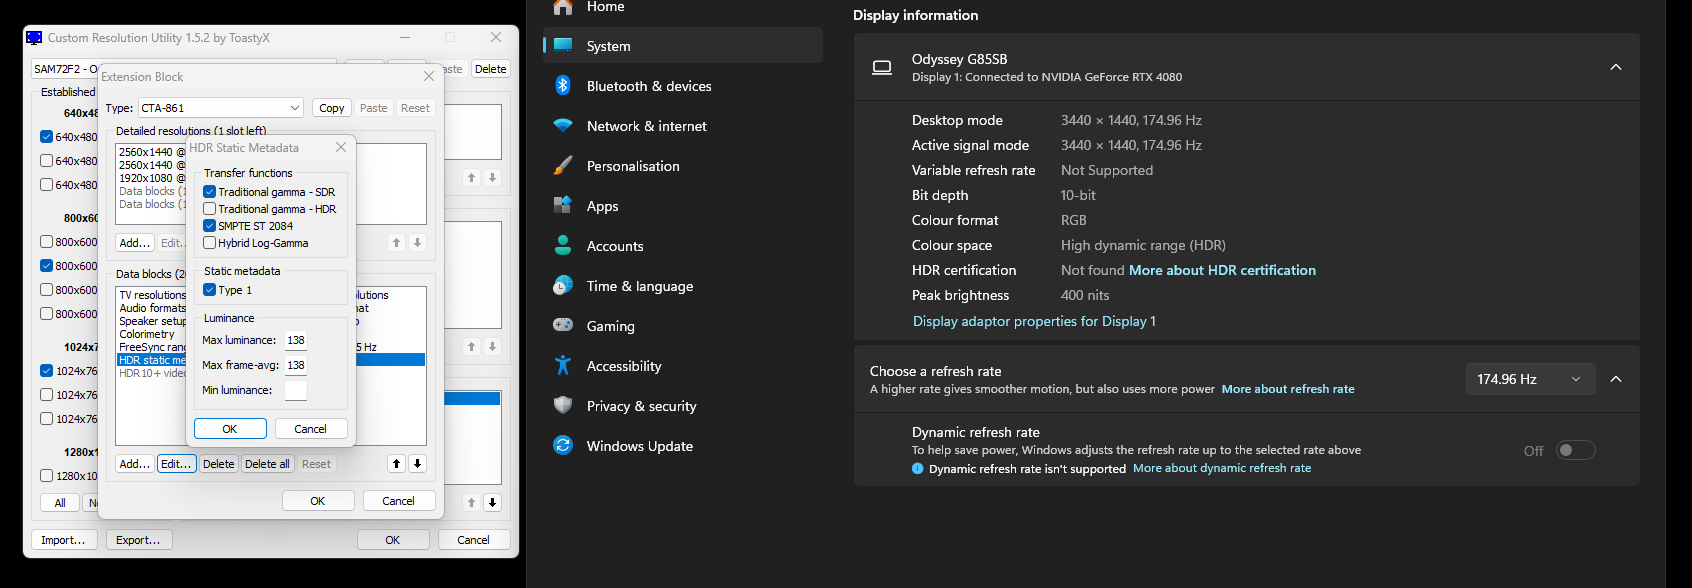Select System in the settings sidebar
1692x588 pixels.
[x=608, y=46]
